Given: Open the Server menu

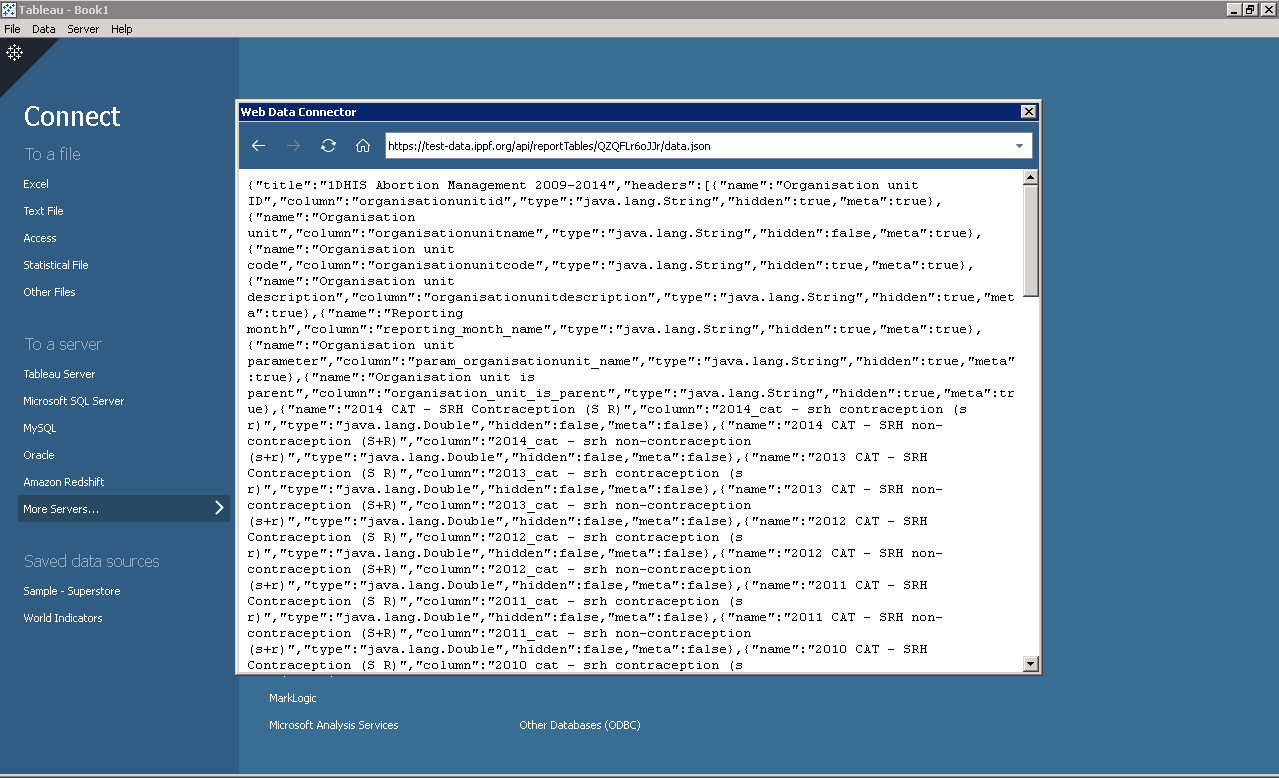Looking at the screenshot, I should coord(83,29).
